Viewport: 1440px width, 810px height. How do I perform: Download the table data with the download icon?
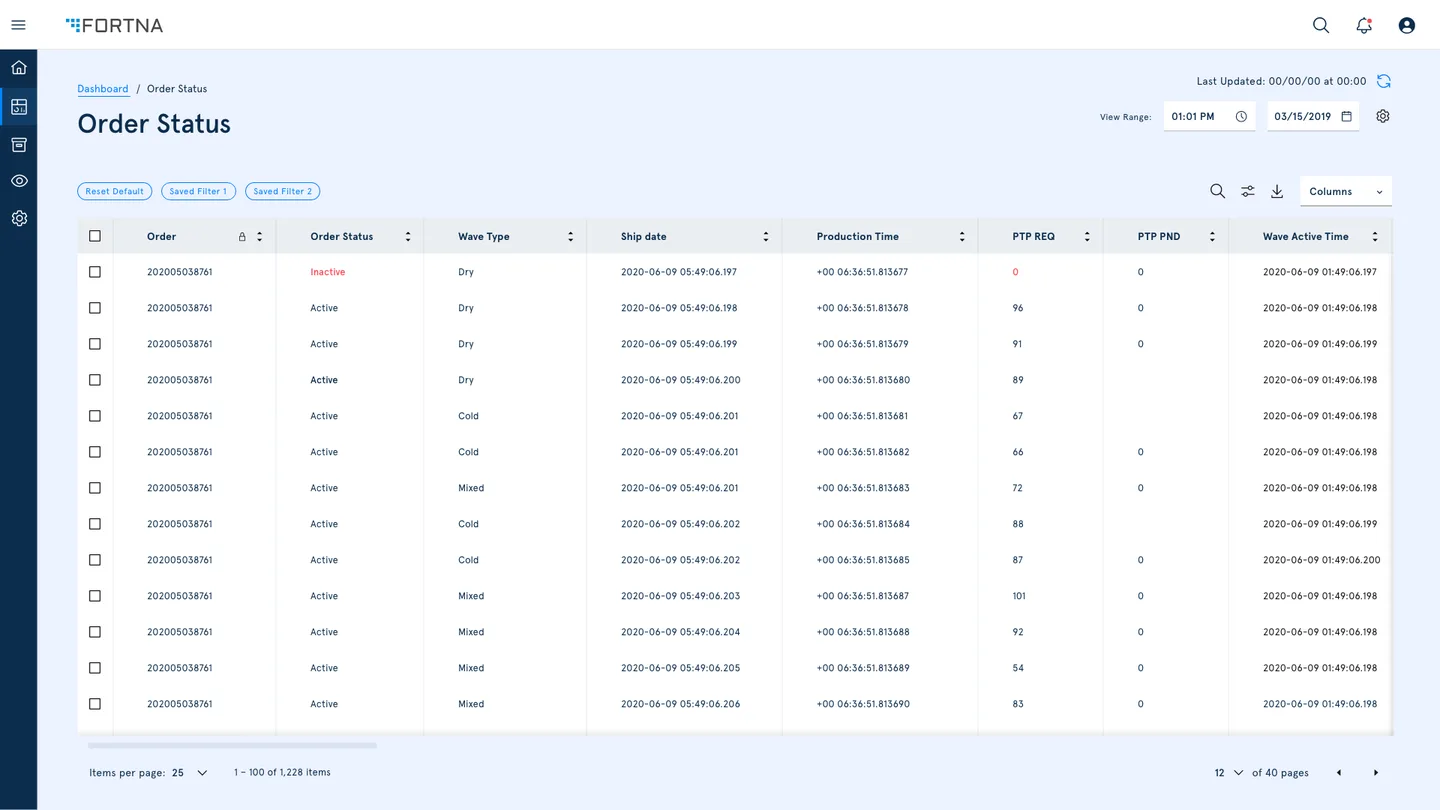(1277, 190)
